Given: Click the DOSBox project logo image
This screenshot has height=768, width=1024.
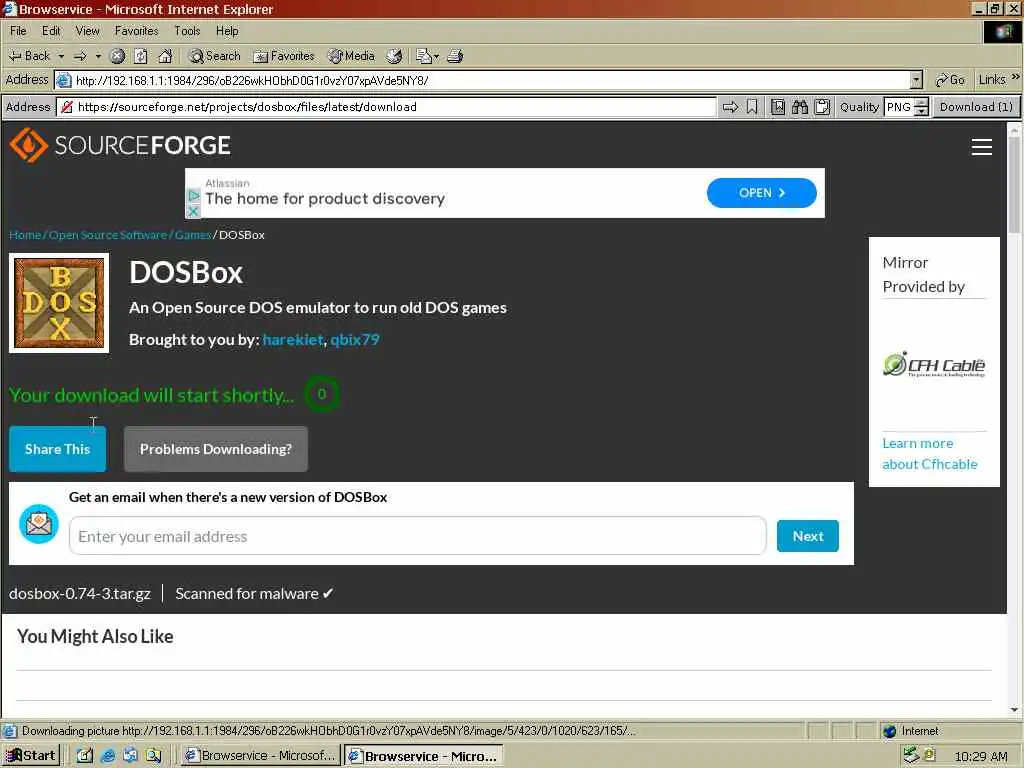Looking at the screenshot, I should click(x=59, y=303).
